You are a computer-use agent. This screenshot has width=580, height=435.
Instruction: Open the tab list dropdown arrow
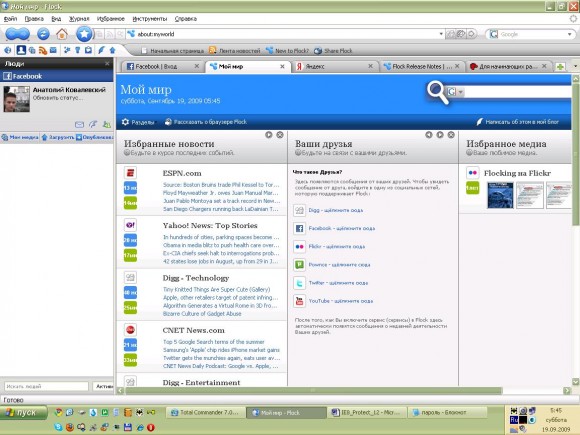click(x=575, y=66)
